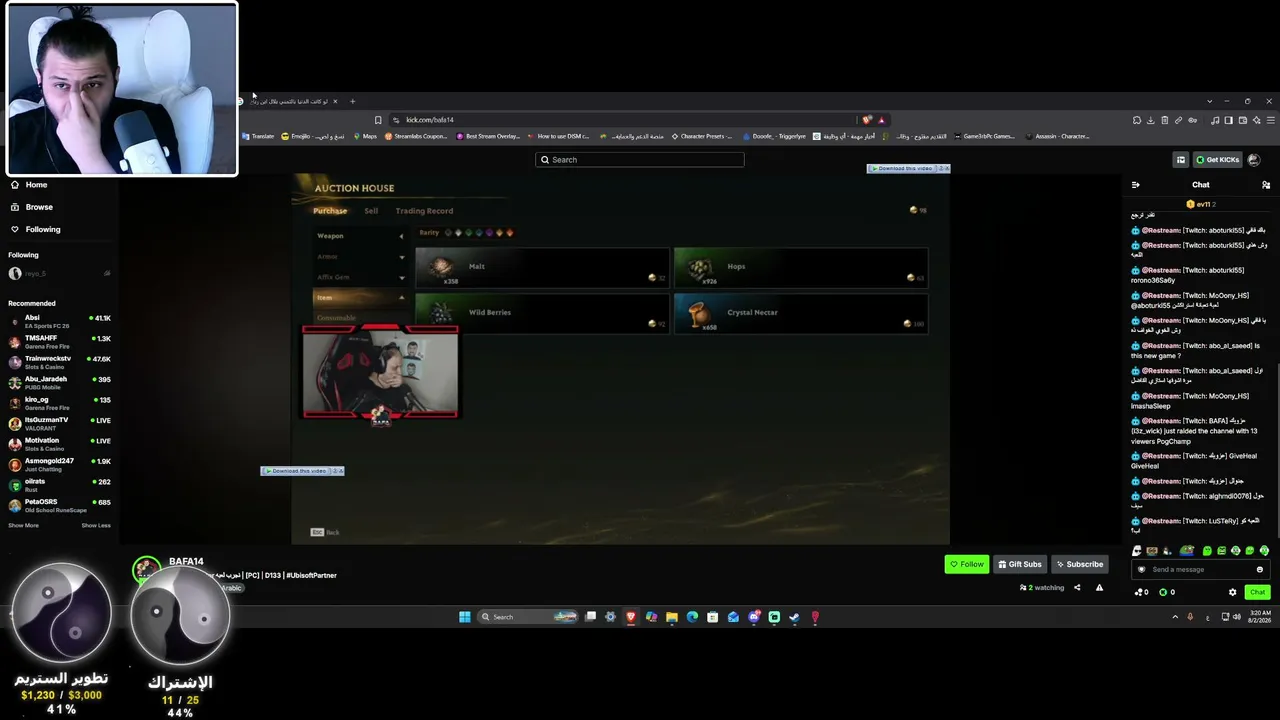Click the Back button in Auction House
This screenshot has width=1280, height=720.
325,532
